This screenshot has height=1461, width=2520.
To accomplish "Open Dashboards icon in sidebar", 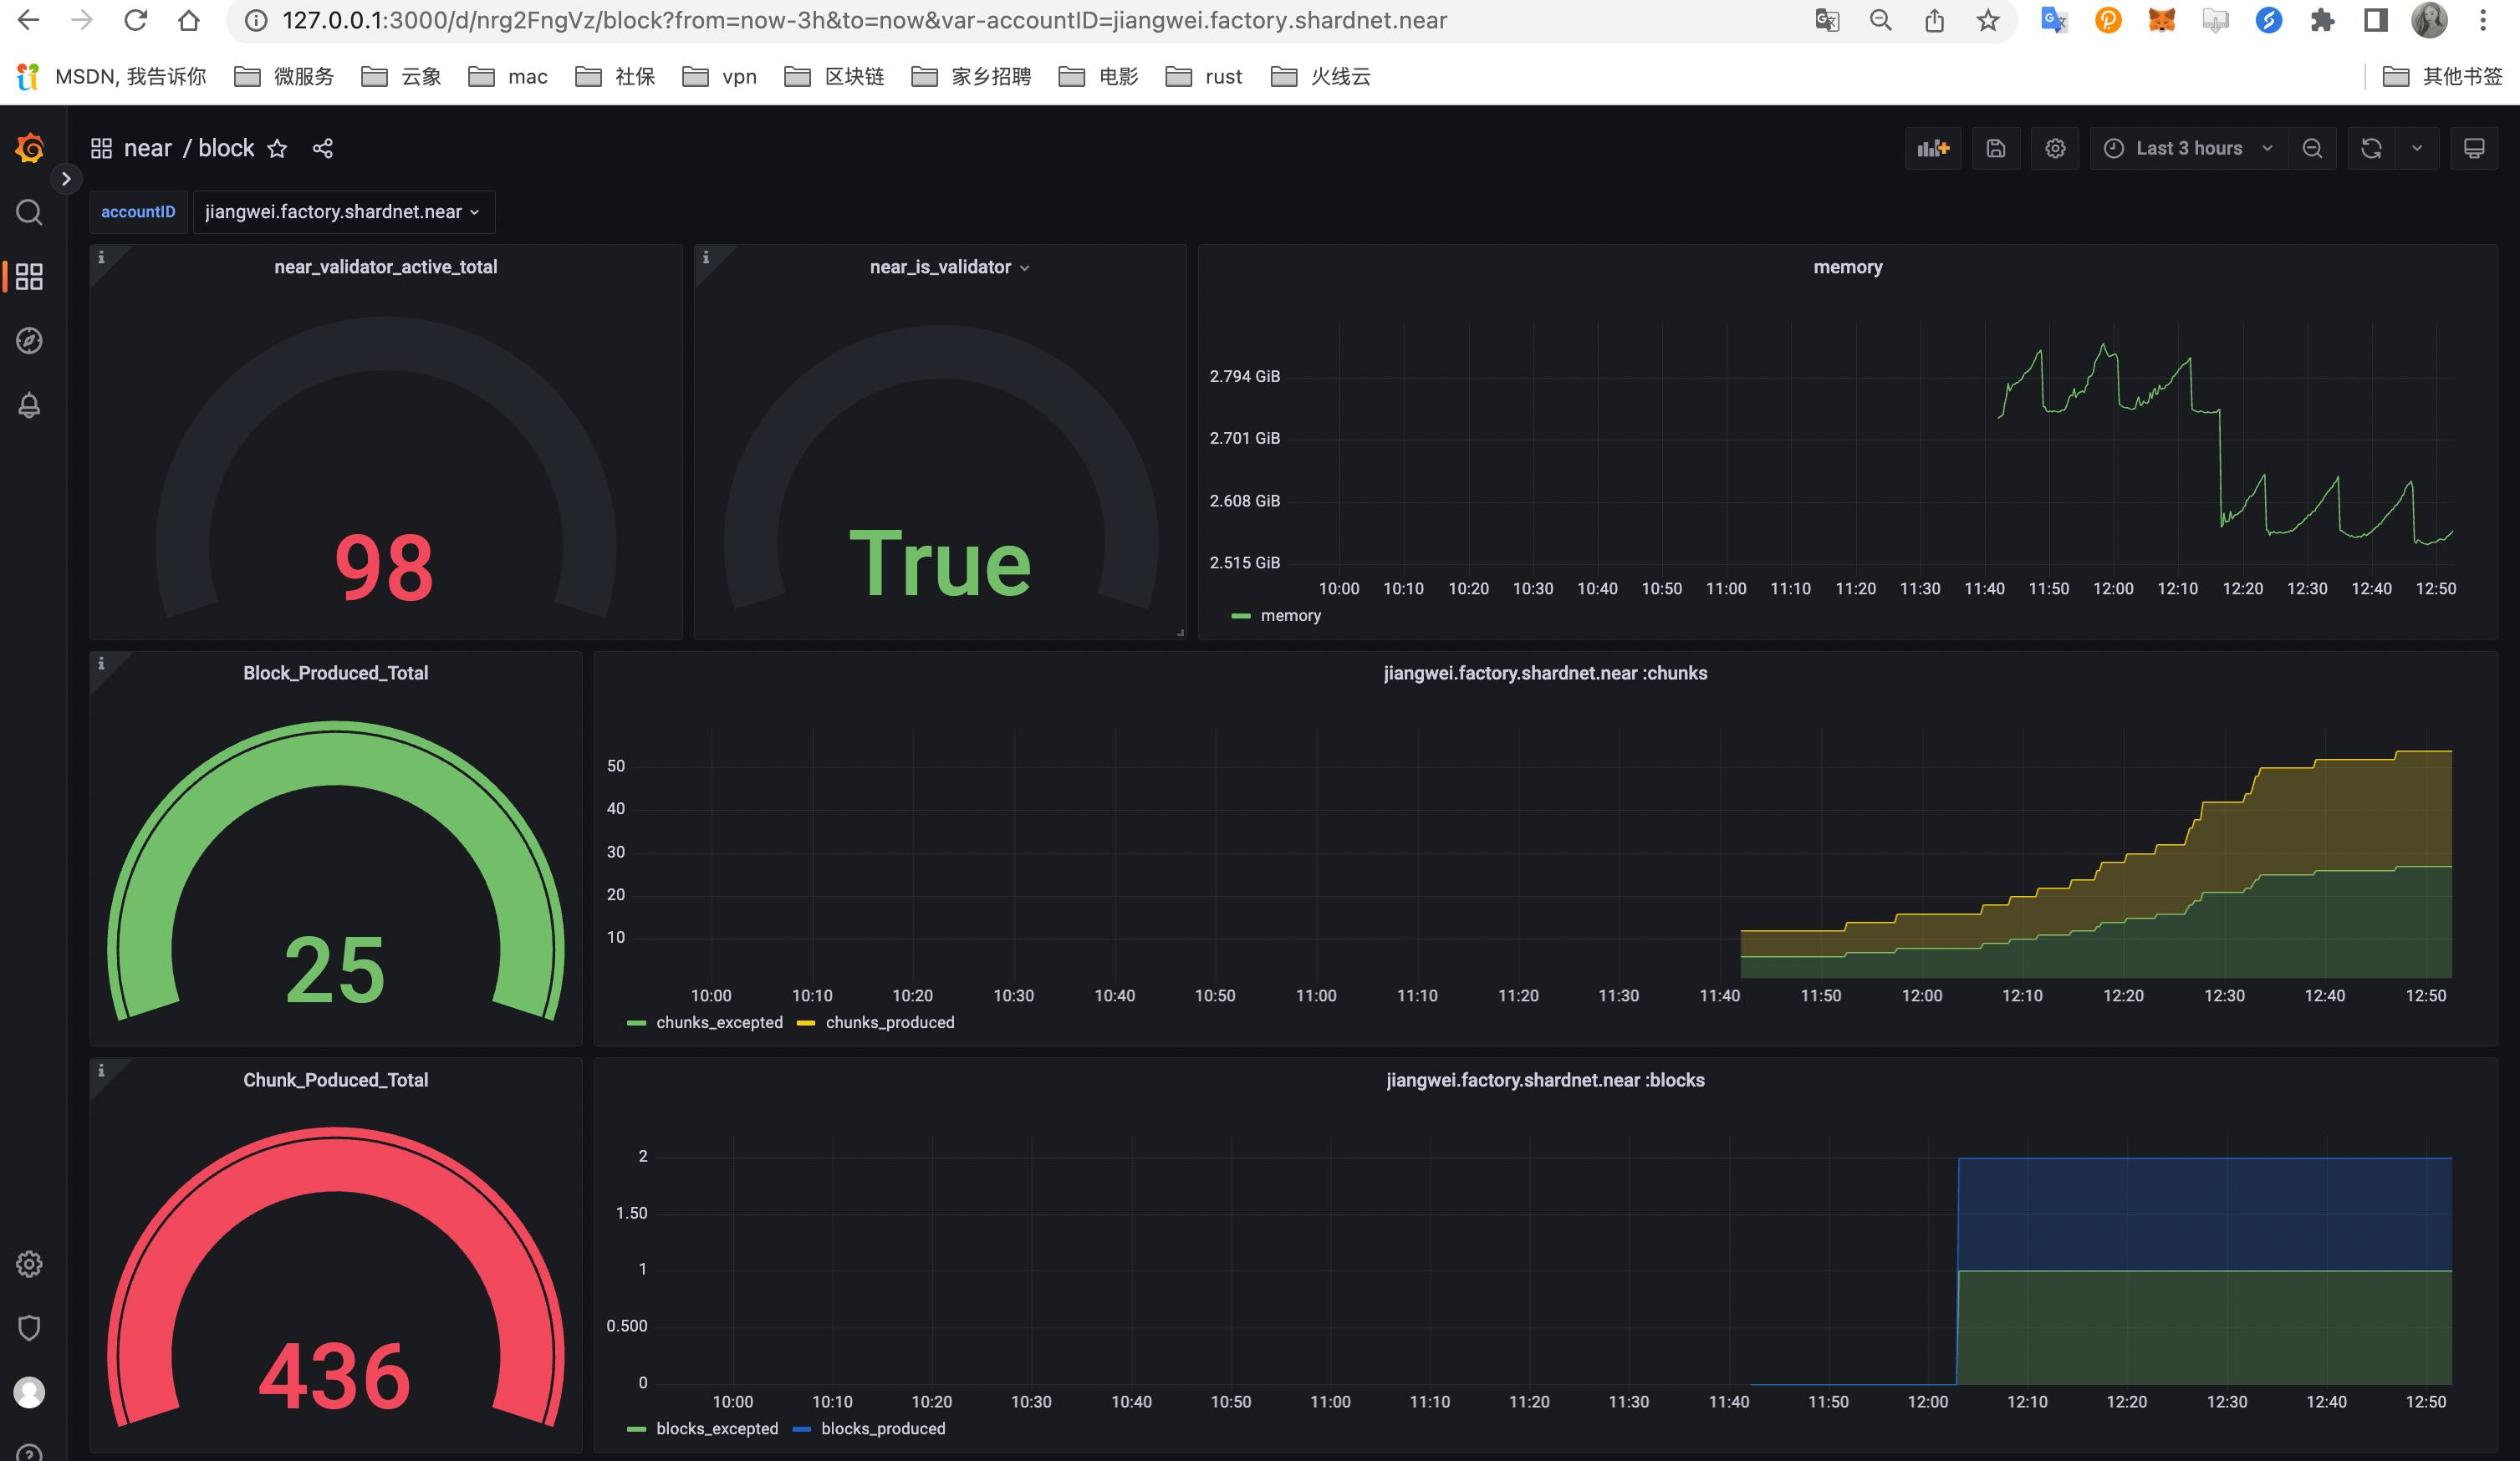I will 29,277.
